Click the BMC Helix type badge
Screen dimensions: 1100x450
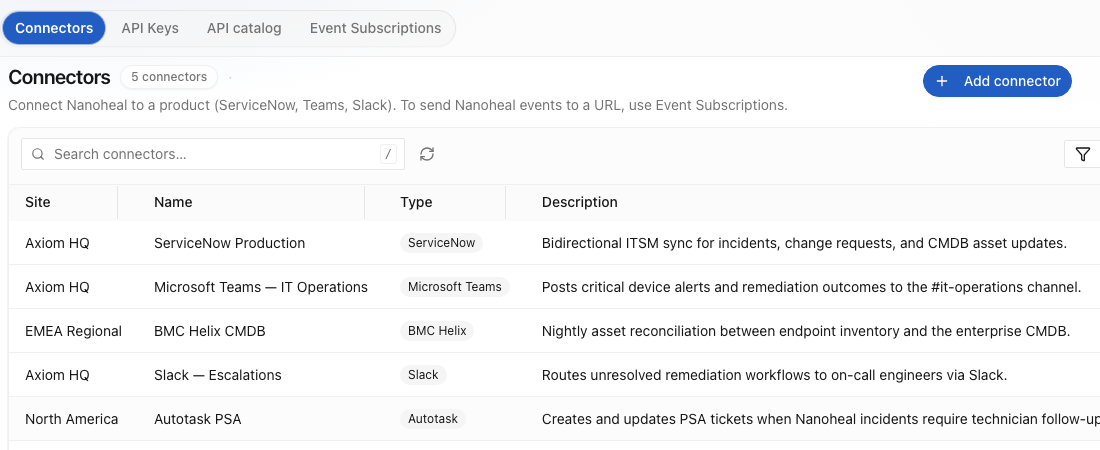tap(437, 331)
